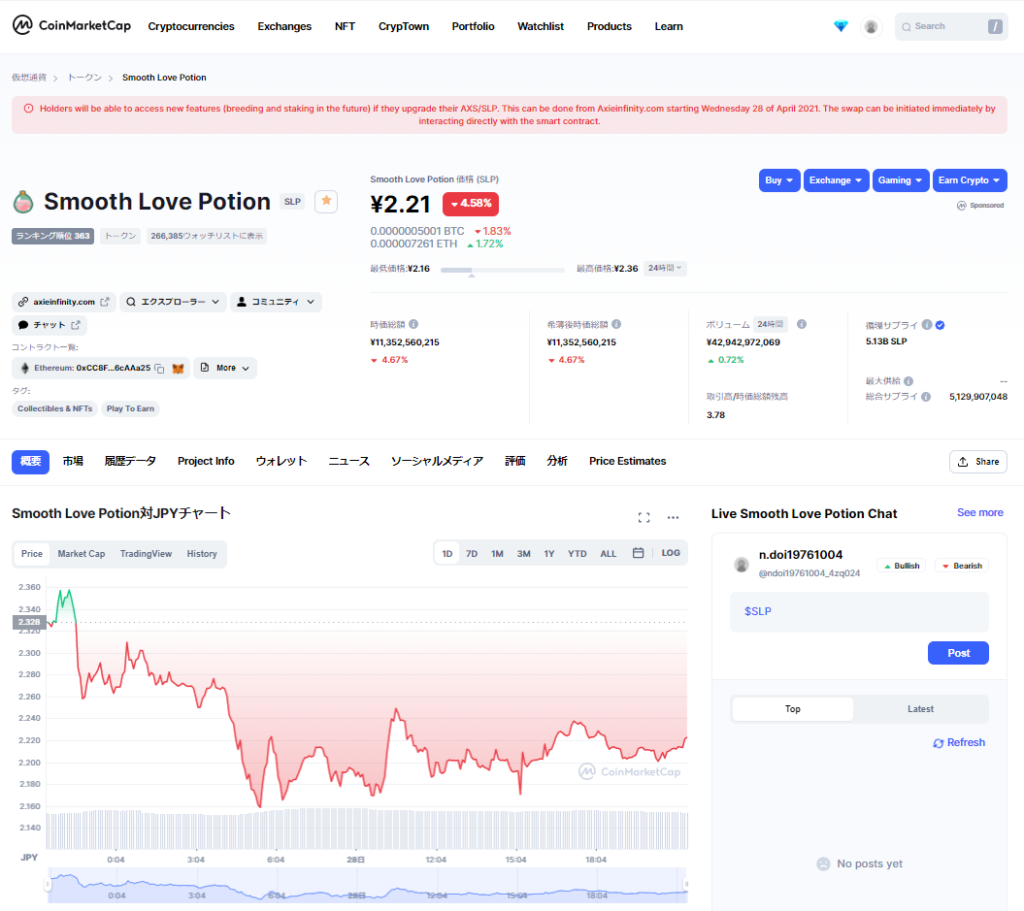This screenshot has width=1024, height=911.
Task: Switch chart range to 1Y
Action: point(549,554)
